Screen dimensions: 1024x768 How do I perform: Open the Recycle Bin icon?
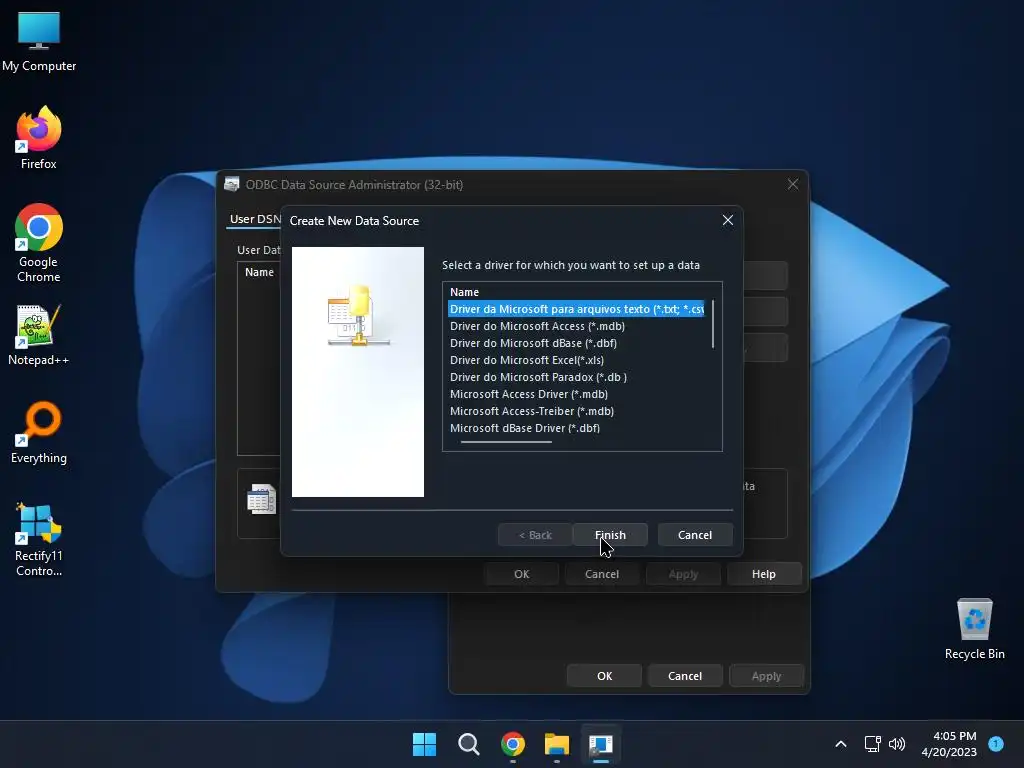point(974,629)
